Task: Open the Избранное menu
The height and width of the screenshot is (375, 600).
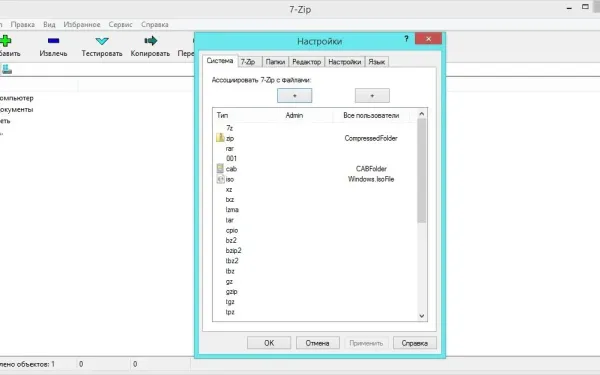Action: coord(82,24)
